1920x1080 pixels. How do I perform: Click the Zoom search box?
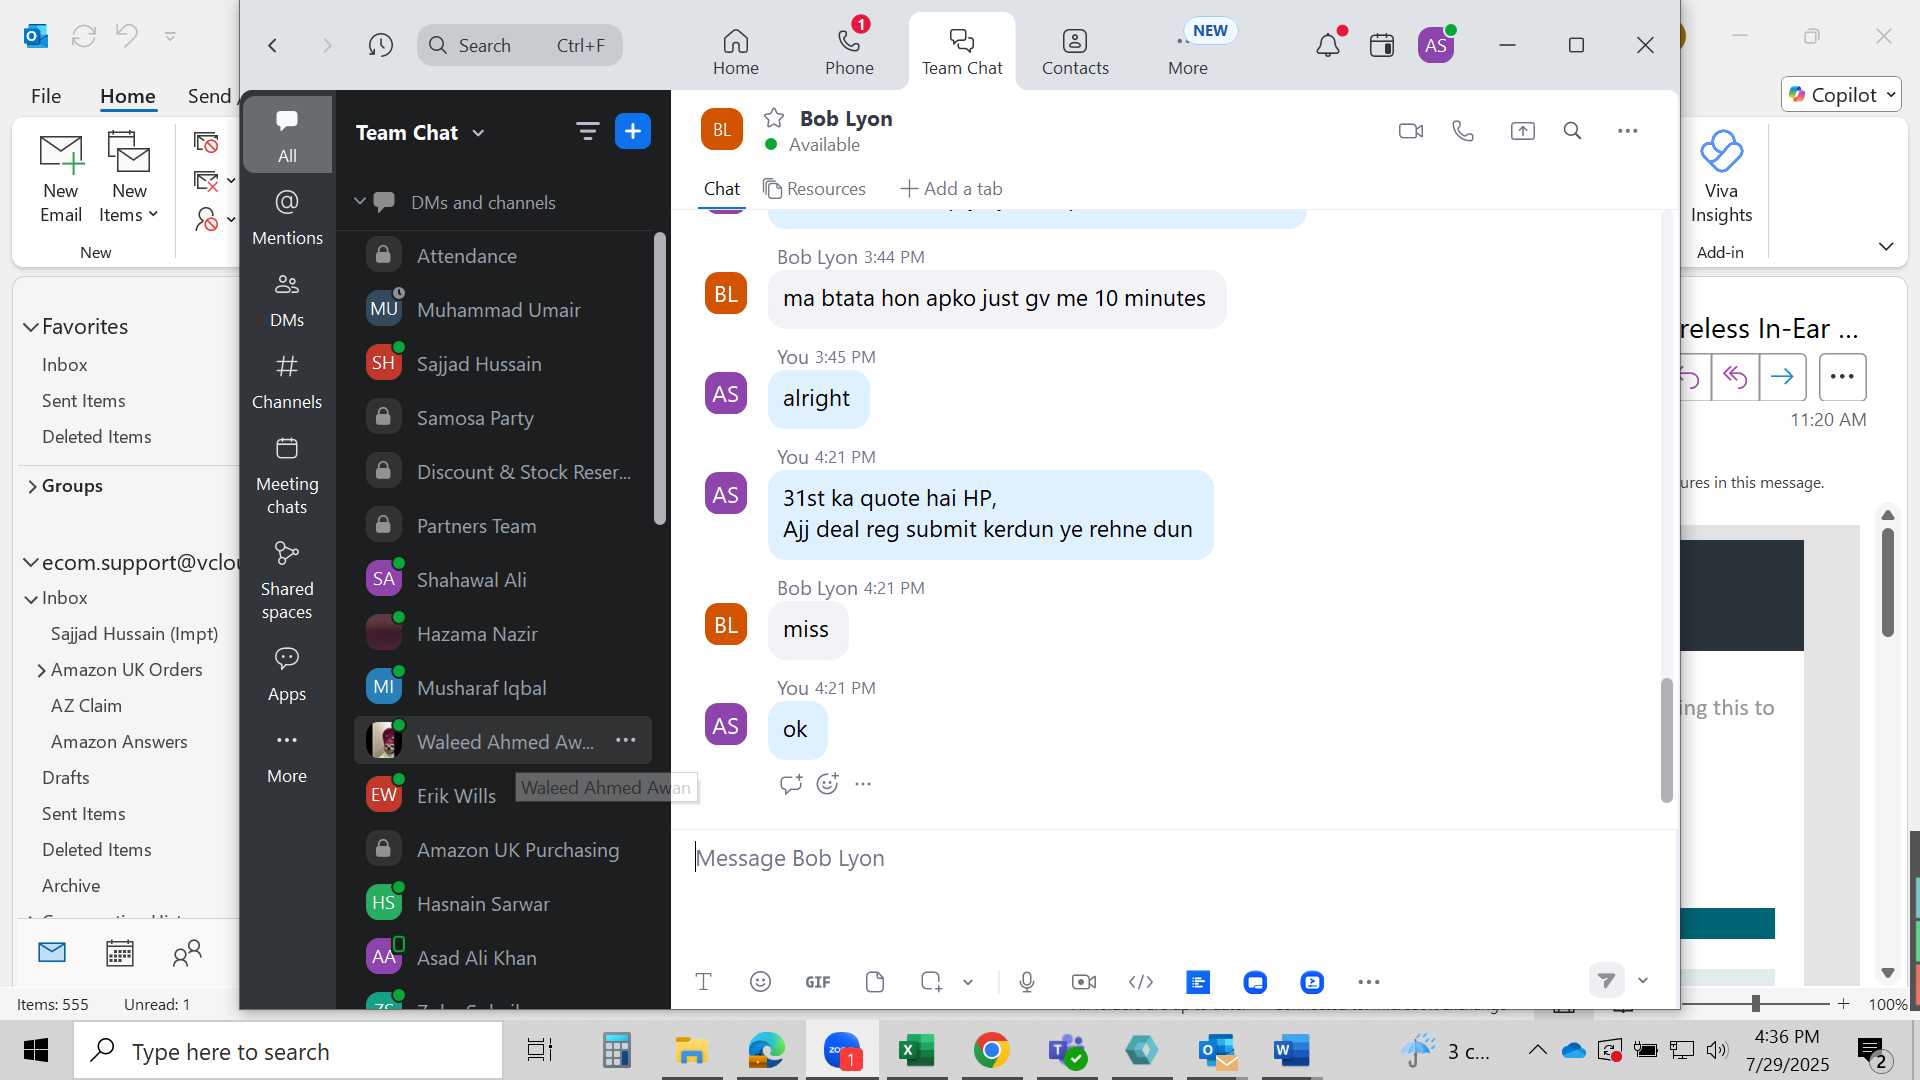click(x=520, y=45)
